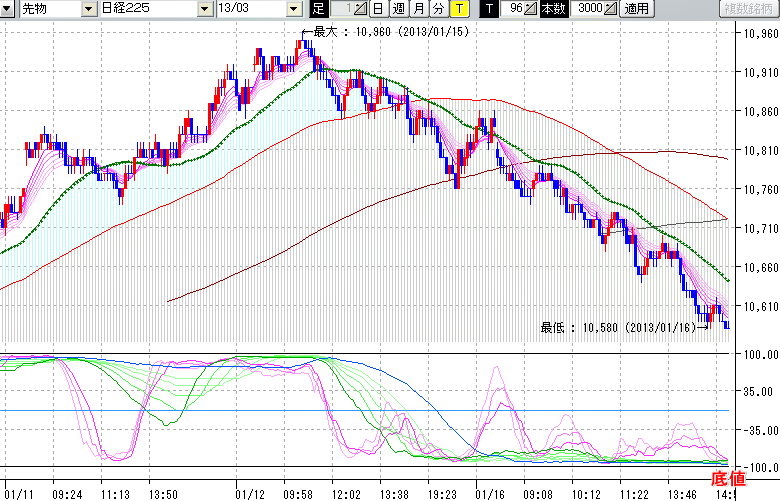This screenshot has width=780, height=501.
Task: Select the 日 (daily) timeframe button
Action: (377, 9)
